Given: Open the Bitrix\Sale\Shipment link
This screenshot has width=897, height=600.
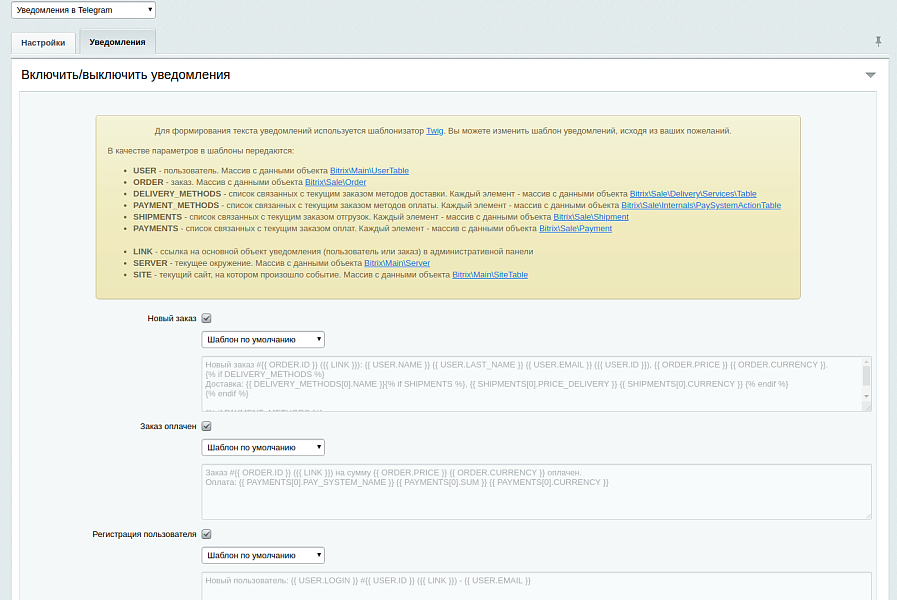Looking at the screenshot, I should [591, 217].
